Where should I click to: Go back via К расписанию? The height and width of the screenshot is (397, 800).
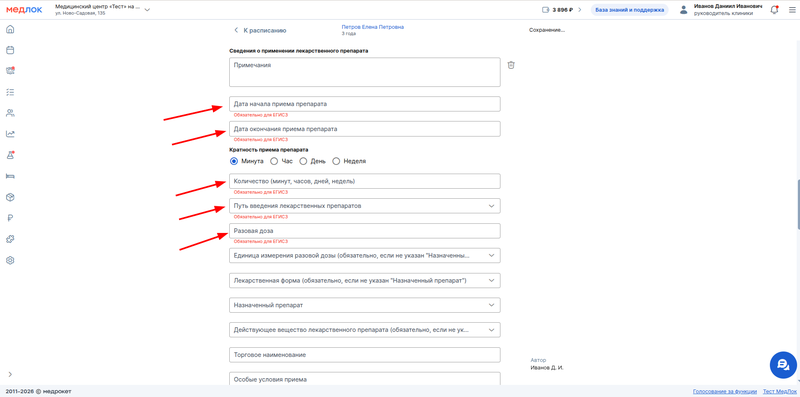click(260, 31)
